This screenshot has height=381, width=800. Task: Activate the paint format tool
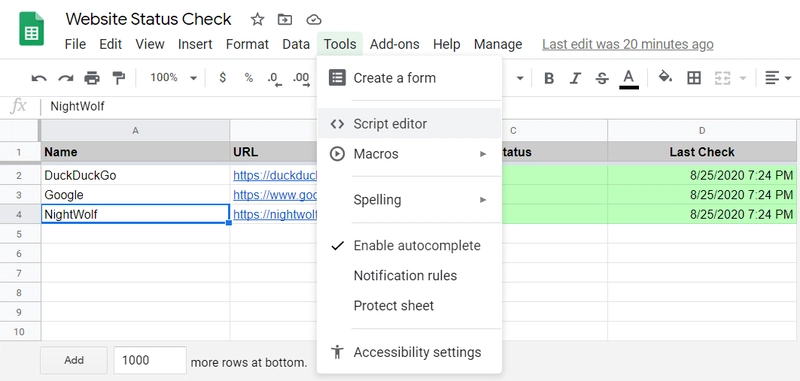point(118,78)
